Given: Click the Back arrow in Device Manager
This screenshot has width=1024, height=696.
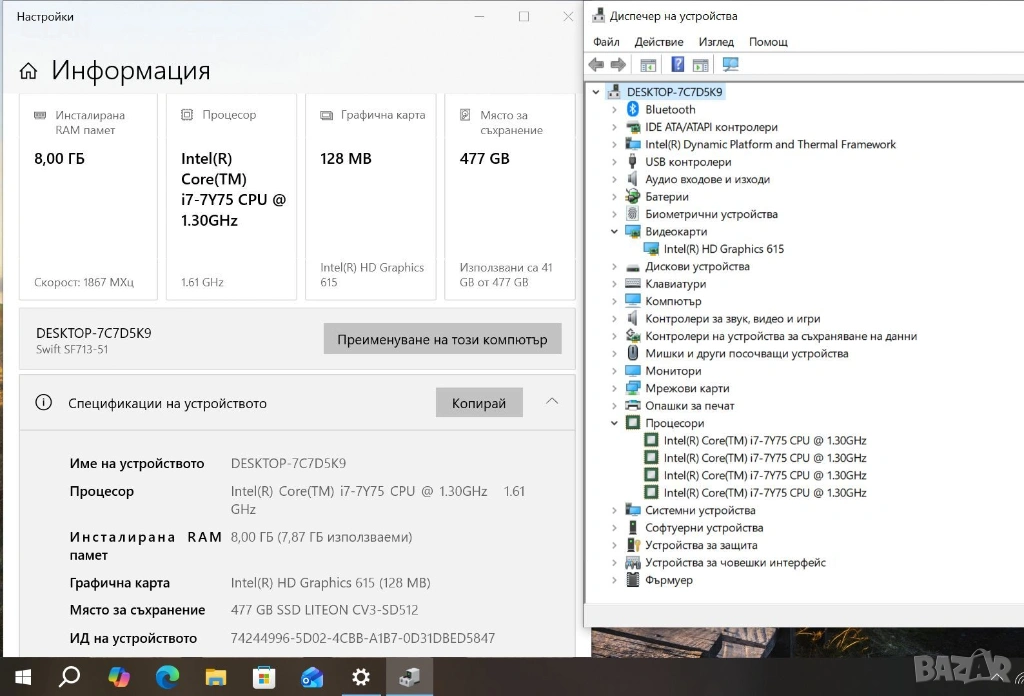Looking at the screenshot, I should pyautogui.click(x=596, y=65).
